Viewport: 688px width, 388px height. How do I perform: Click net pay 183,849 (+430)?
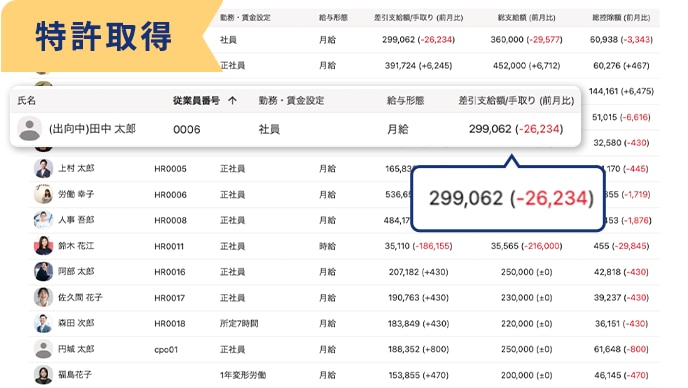coord(418,324)
